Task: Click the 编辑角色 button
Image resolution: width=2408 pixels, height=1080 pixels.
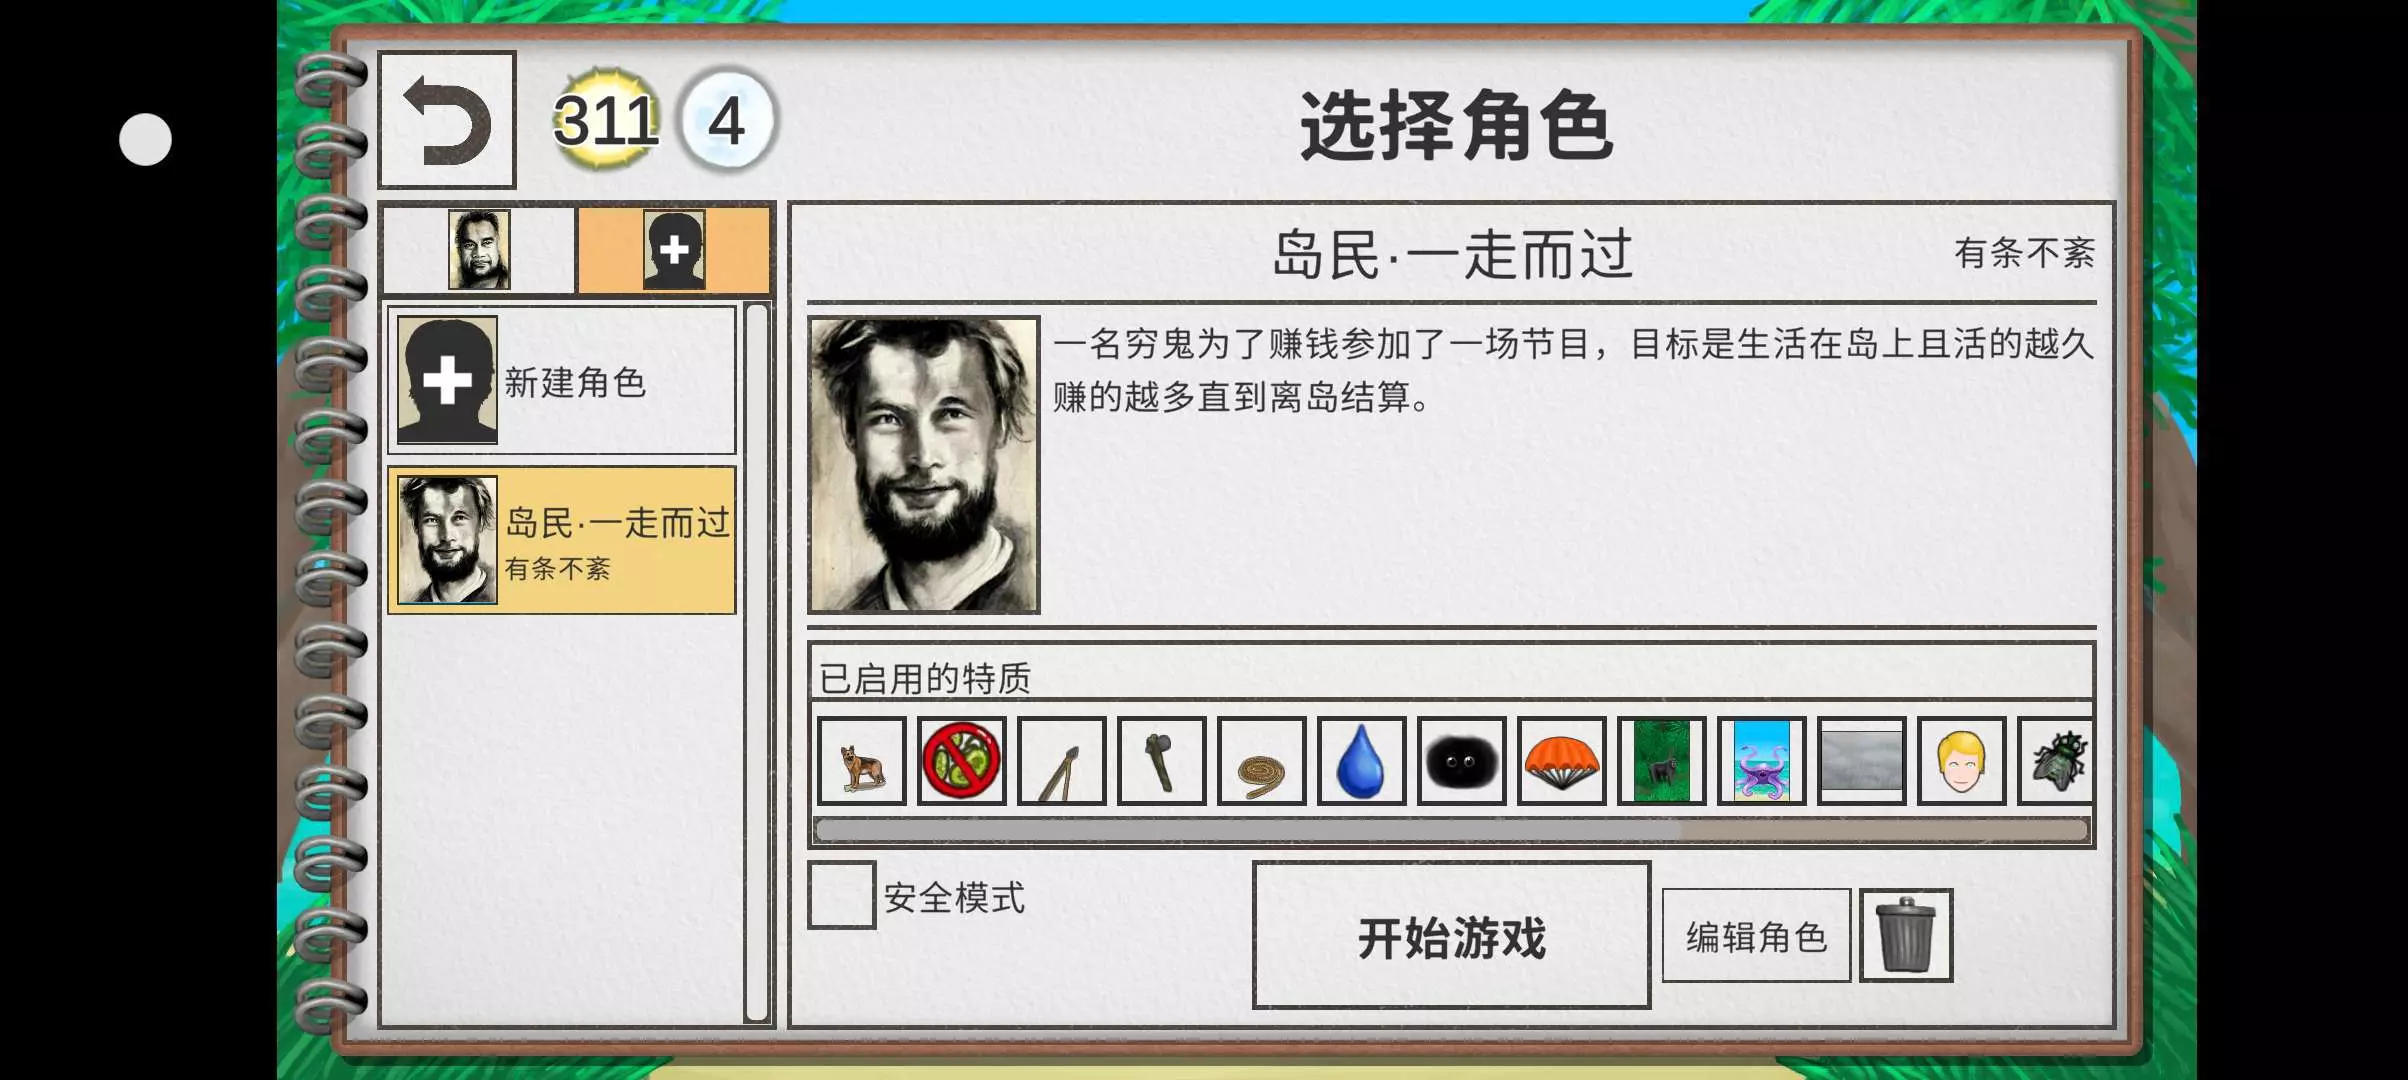Action: pyautogui.click(x=1756, y=936)
